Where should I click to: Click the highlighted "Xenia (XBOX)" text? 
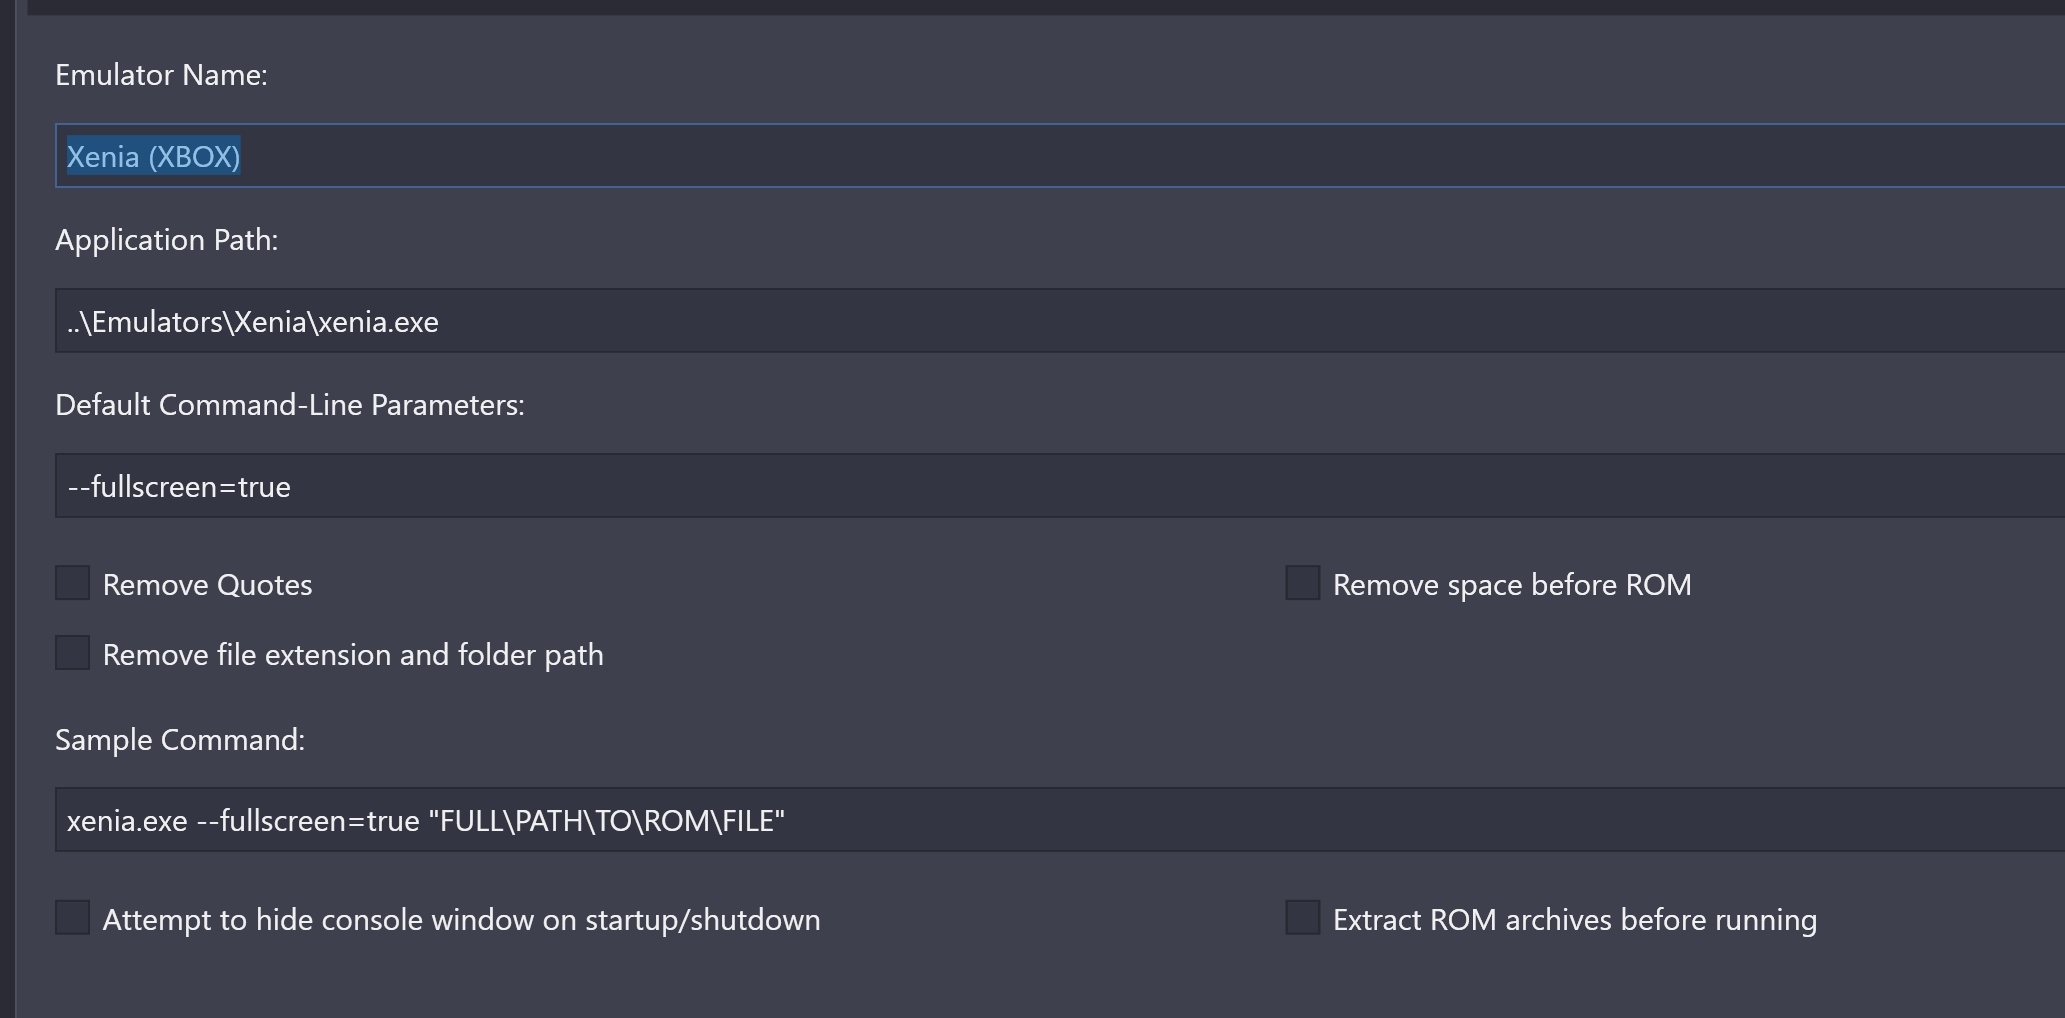click(153, 157)
